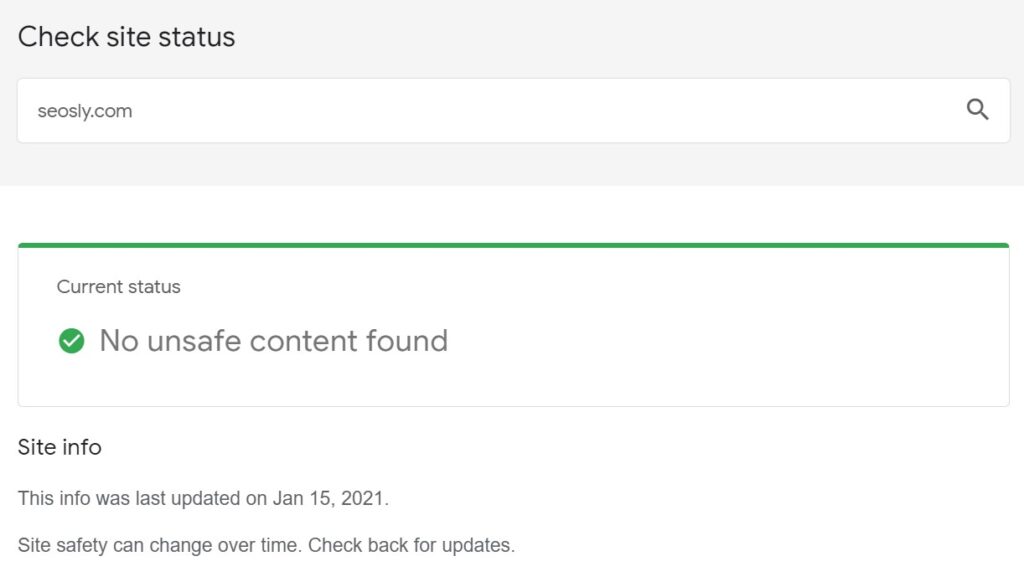Click the green checkmark status icon
The image size is (1024, 582).
tap(71, 341)
